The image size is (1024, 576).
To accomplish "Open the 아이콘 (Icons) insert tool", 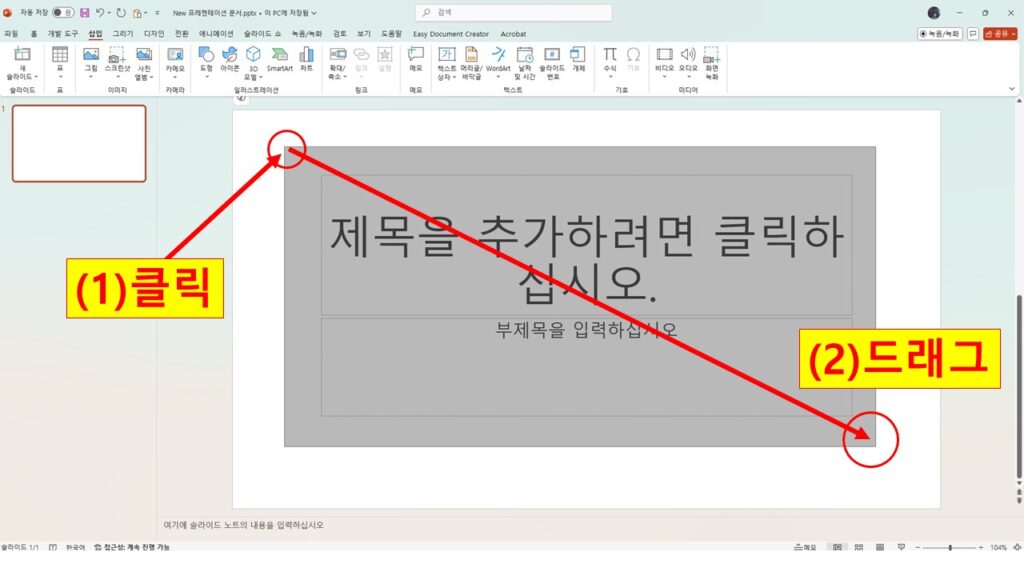I will [x=229, y=59].
